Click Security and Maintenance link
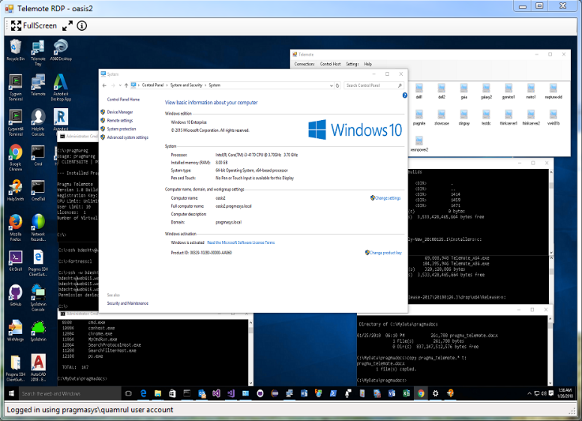Image resolution: width=582 pixels, height=421 pixels. tap(127, 303)
